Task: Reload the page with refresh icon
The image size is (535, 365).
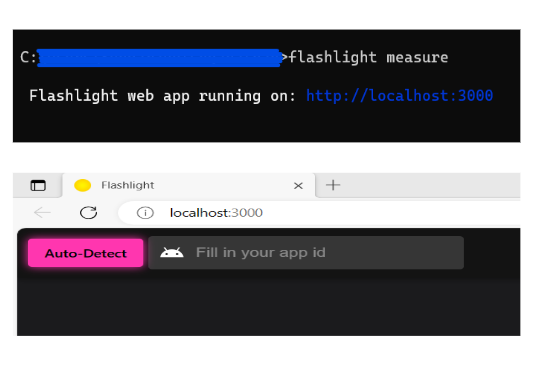Action: coord(88,213)
